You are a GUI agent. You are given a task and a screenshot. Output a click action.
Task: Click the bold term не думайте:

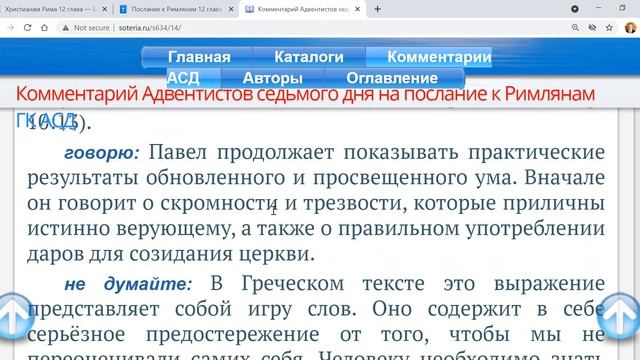pyautogui.click(x=128, y=284)
